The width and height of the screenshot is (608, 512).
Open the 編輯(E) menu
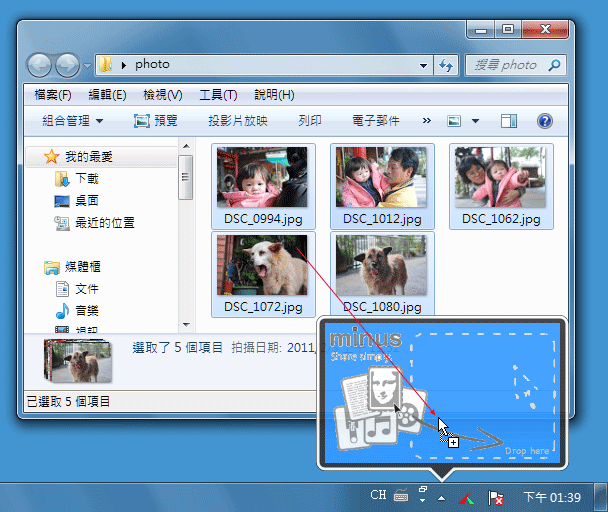coord(107,94)
